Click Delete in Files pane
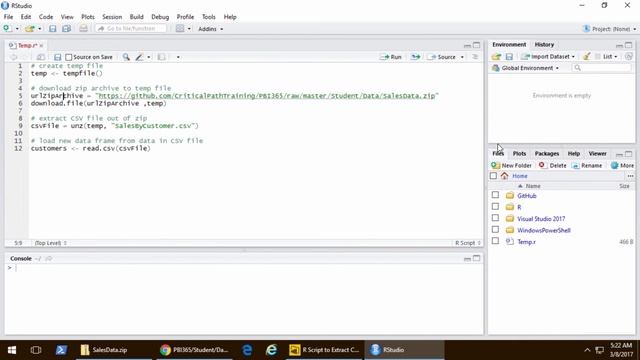The width and height of the screenshot is (640, 360). click(x=553, y=165)
